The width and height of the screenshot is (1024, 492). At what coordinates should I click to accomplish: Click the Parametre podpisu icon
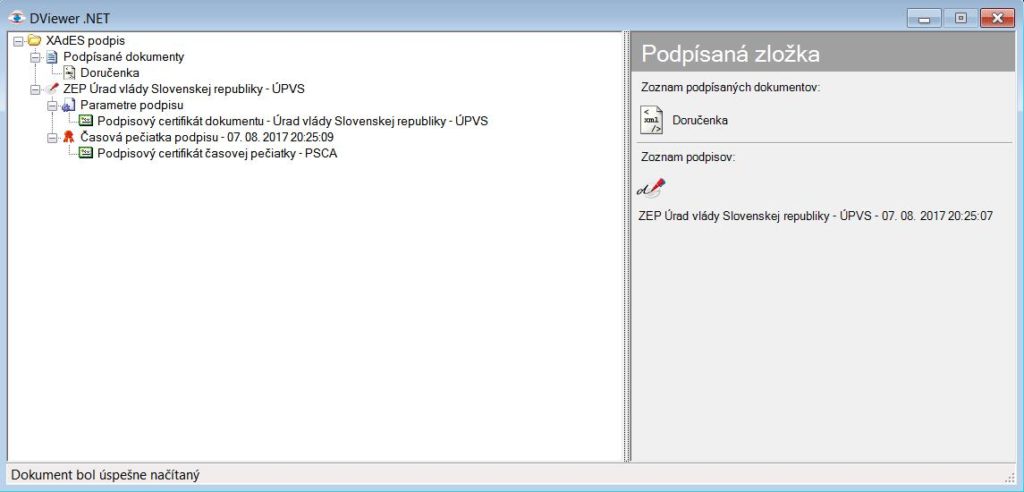69,105
